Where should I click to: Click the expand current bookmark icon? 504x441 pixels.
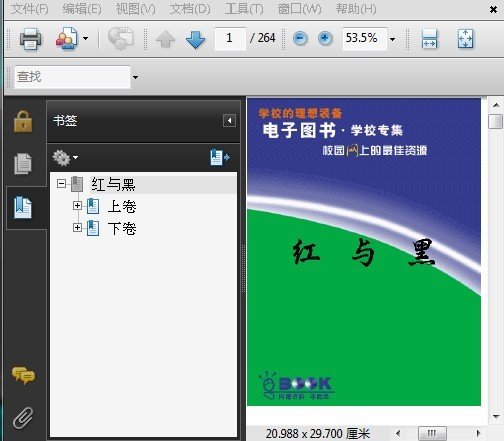coord(220,157)
